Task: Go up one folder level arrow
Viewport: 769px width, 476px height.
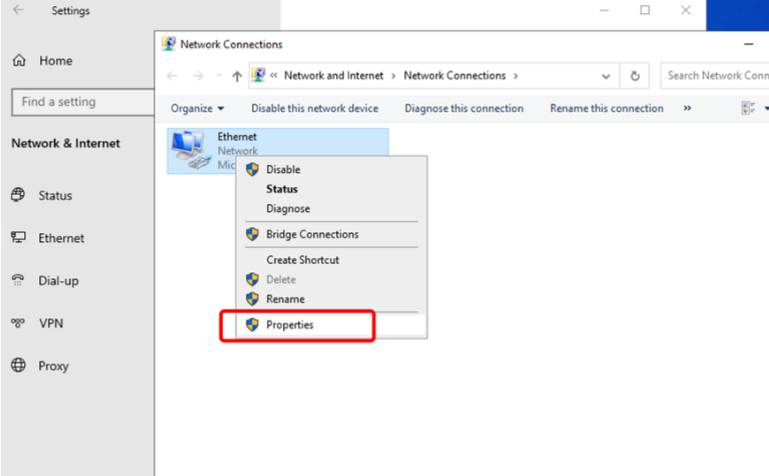Action: [236, 76]
